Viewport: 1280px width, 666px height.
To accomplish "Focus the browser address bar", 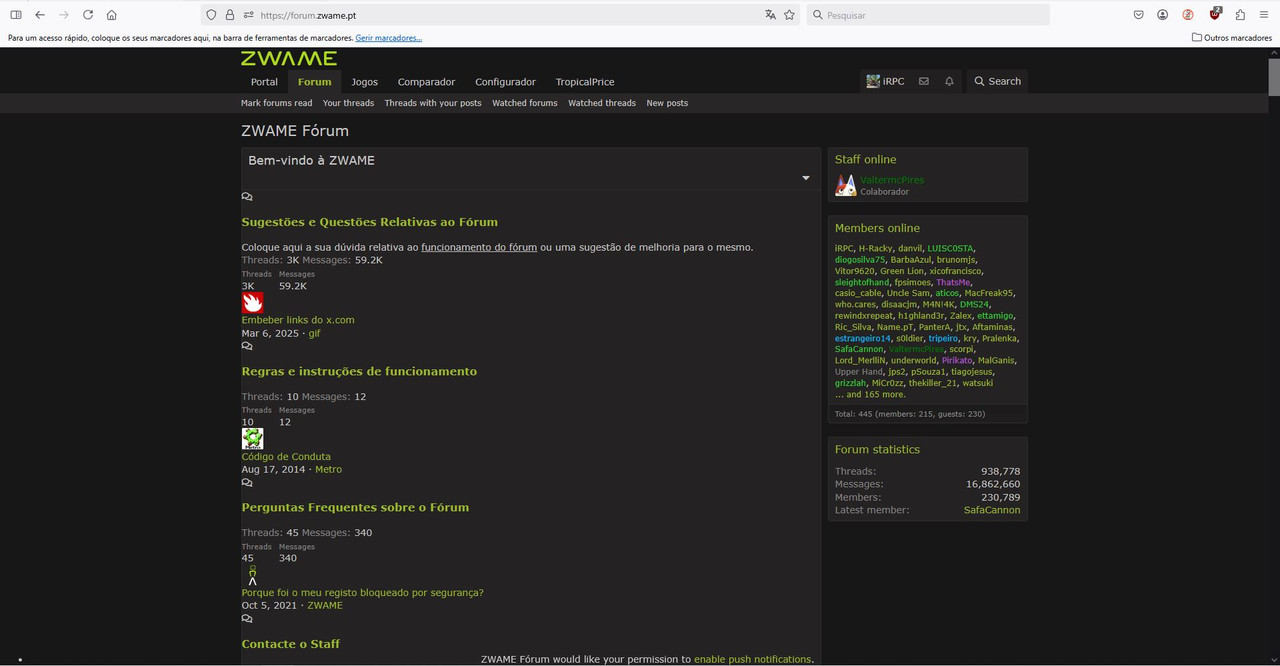I will point(500,15).
